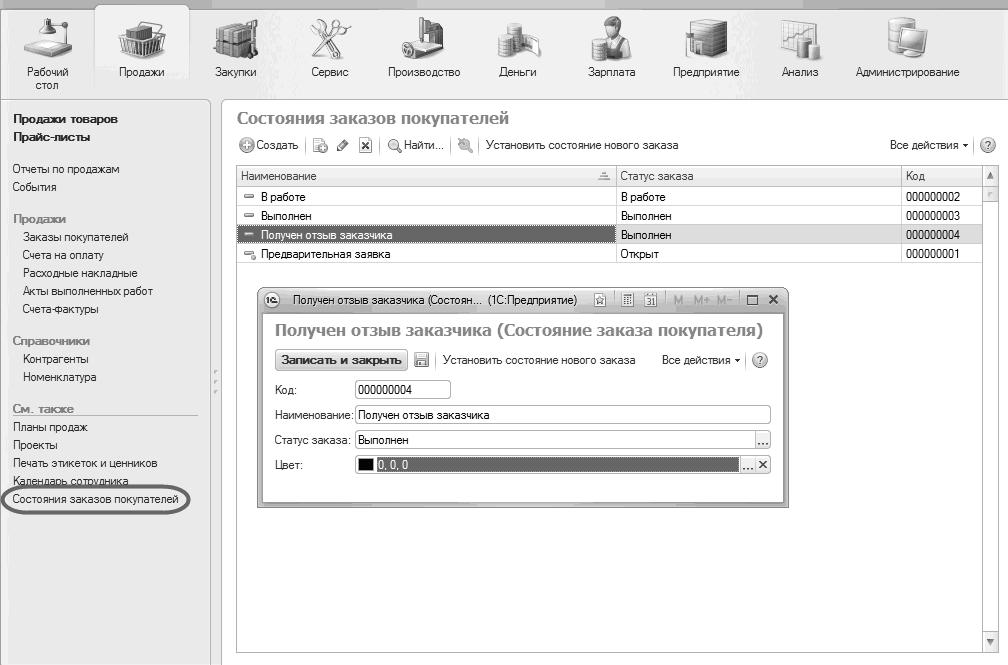Open the События link
Viewport: 1008px width, 665px height.
pos(35,187)
